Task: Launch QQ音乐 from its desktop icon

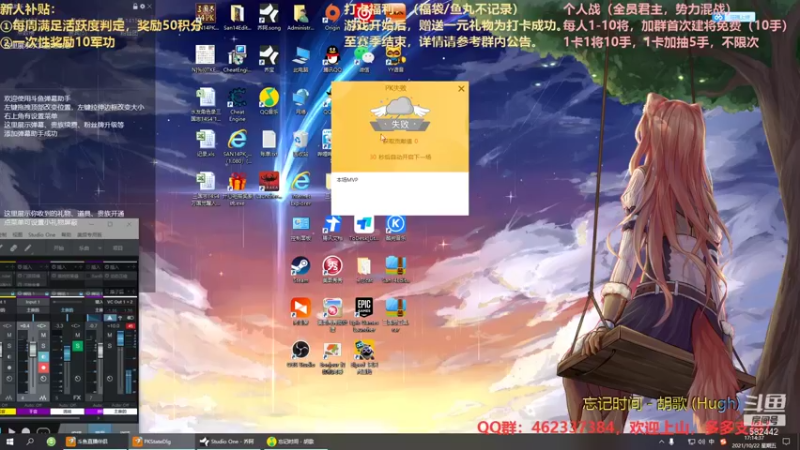Action: tap(268, 101)
